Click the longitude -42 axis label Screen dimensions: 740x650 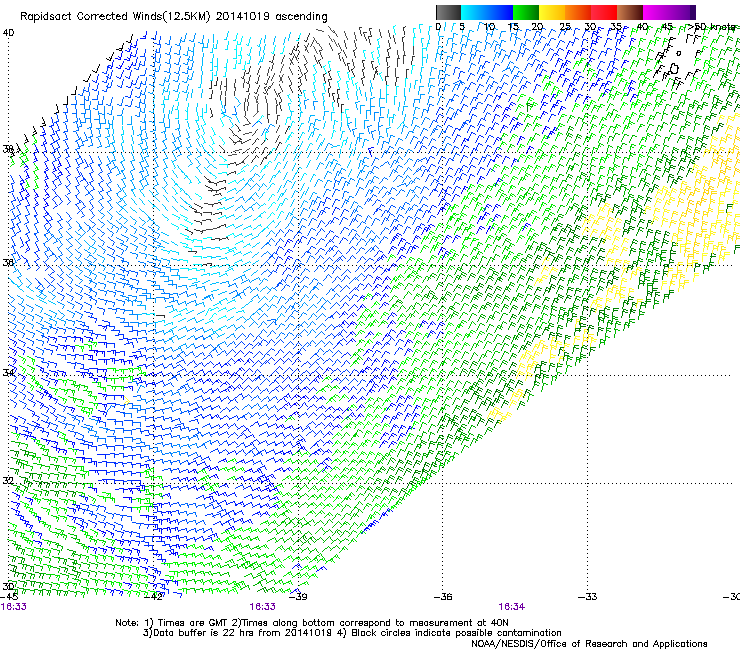(x=153, y=597)
